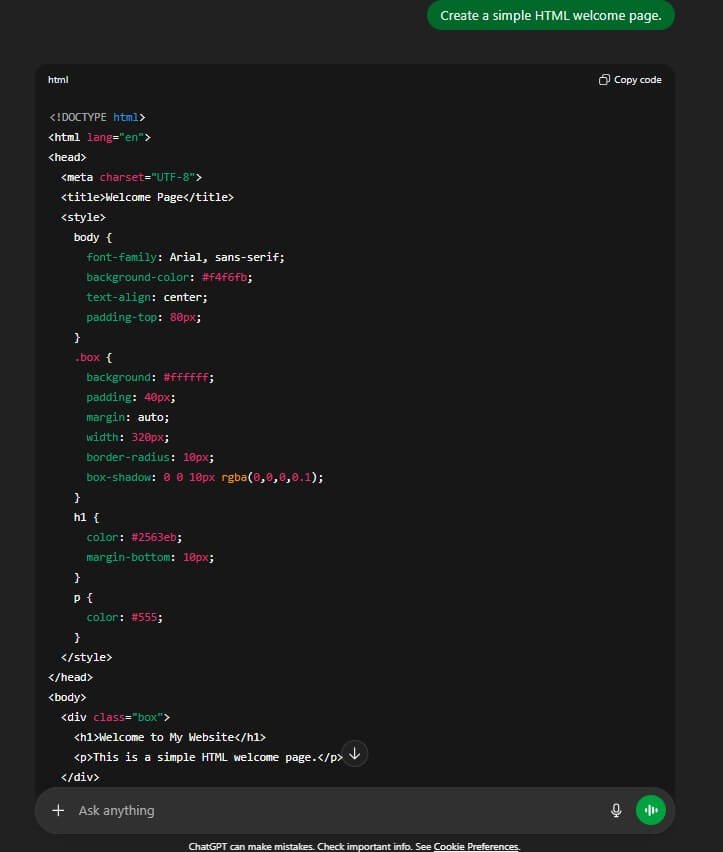Click the '.box {' selector line

click(x=93, y=358)
